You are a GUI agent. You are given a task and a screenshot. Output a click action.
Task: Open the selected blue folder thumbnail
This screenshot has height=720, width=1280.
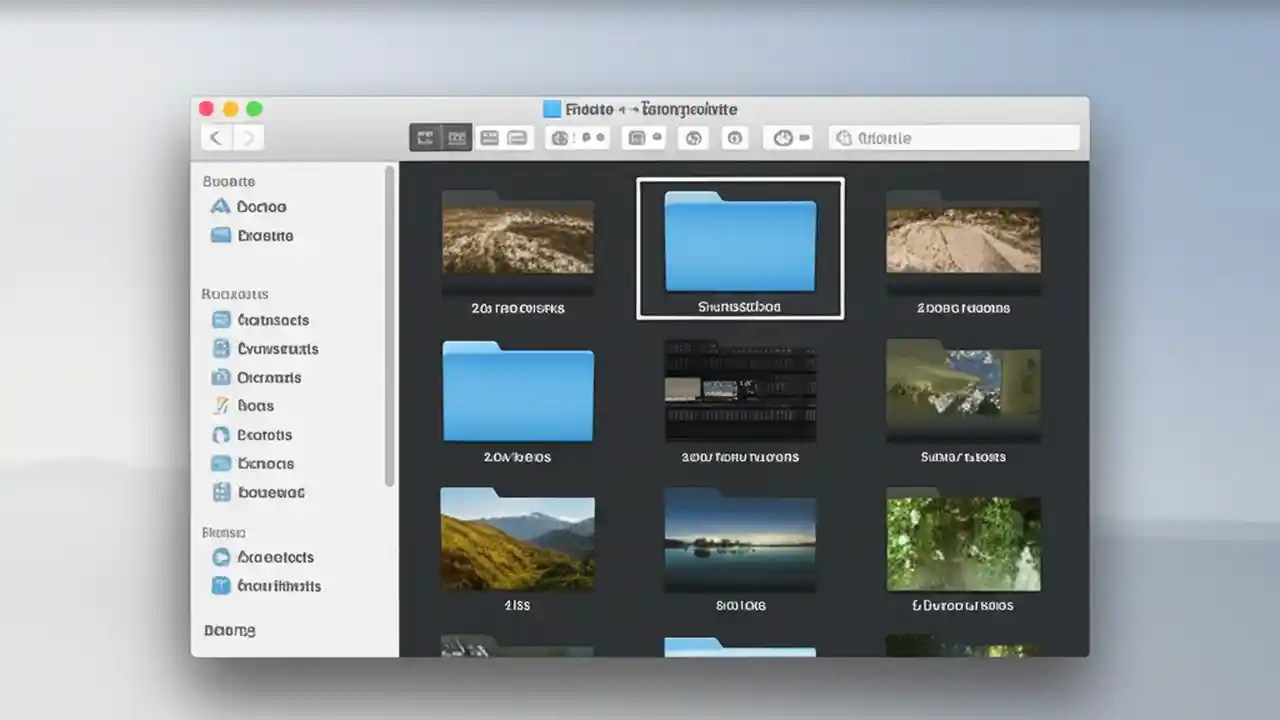coord(740,243)
